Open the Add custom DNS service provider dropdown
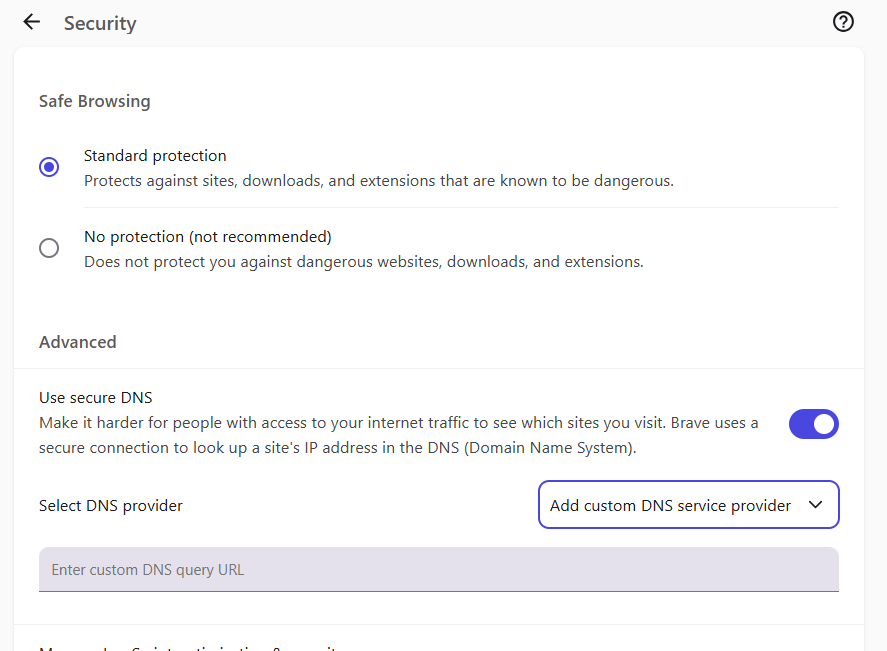Screen dimensions: 887x651 click(688, 505)
